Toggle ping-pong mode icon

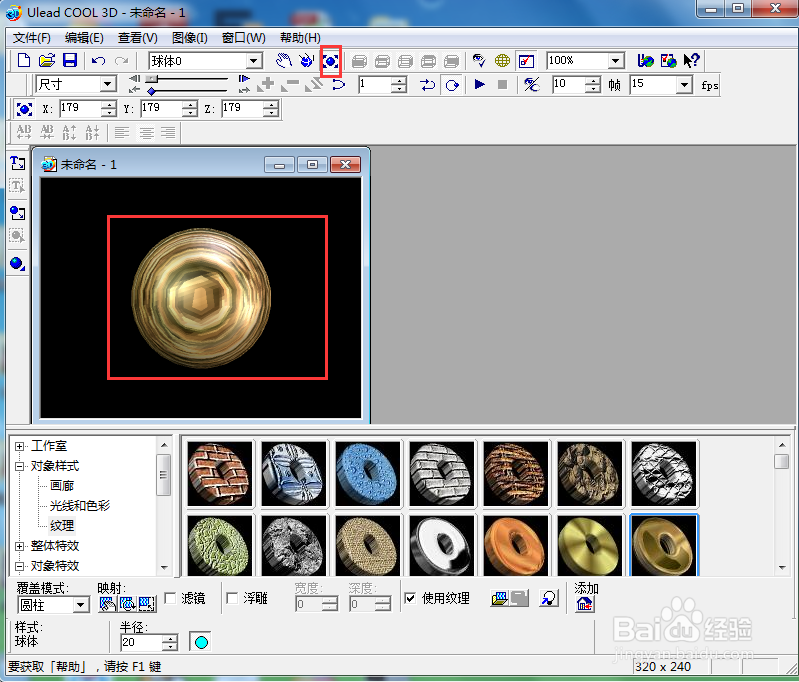pos(427,85)
